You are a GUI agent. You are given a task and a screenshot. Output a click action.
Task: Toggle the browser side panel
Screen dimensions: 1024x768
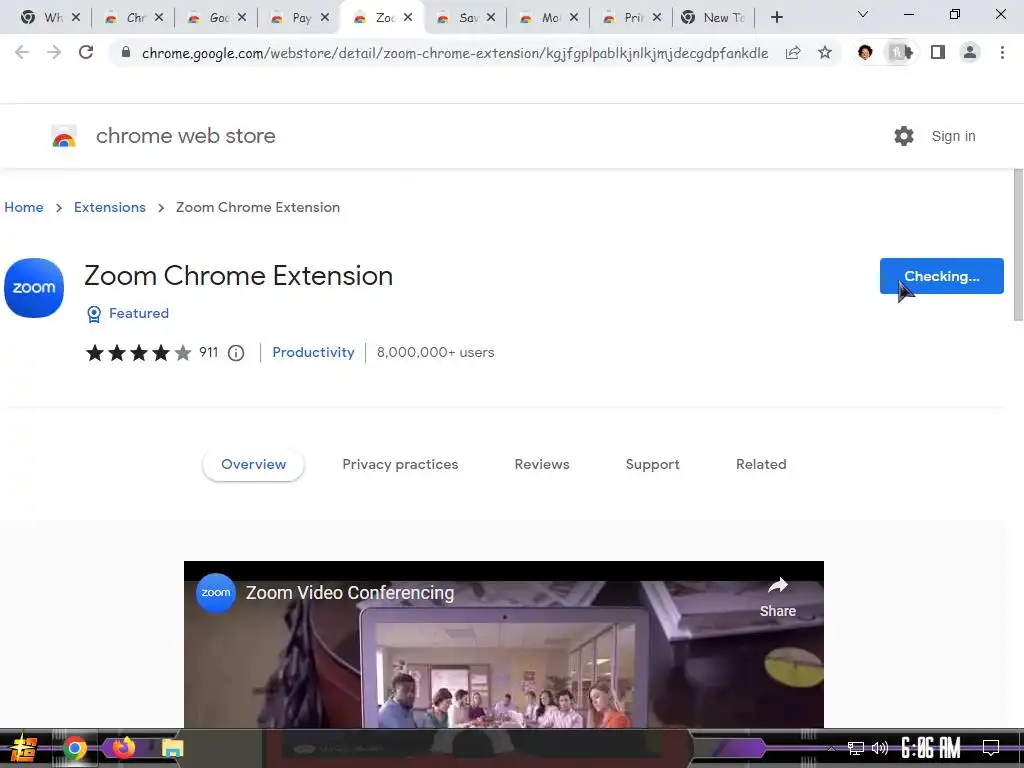tap(938, 52)
